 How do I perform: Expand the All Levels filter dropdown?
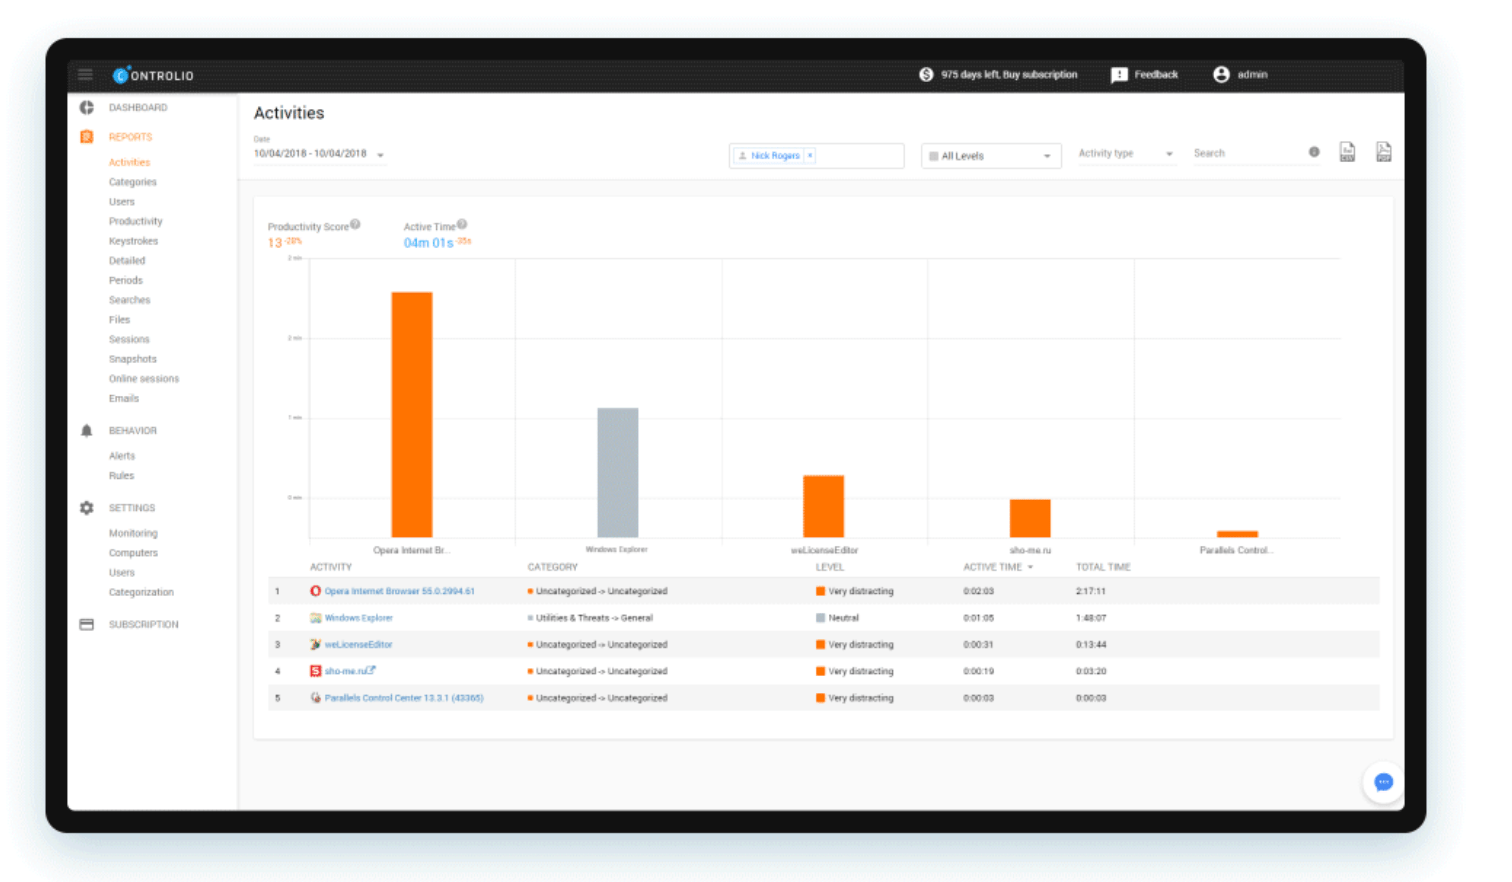point(1047,155)
